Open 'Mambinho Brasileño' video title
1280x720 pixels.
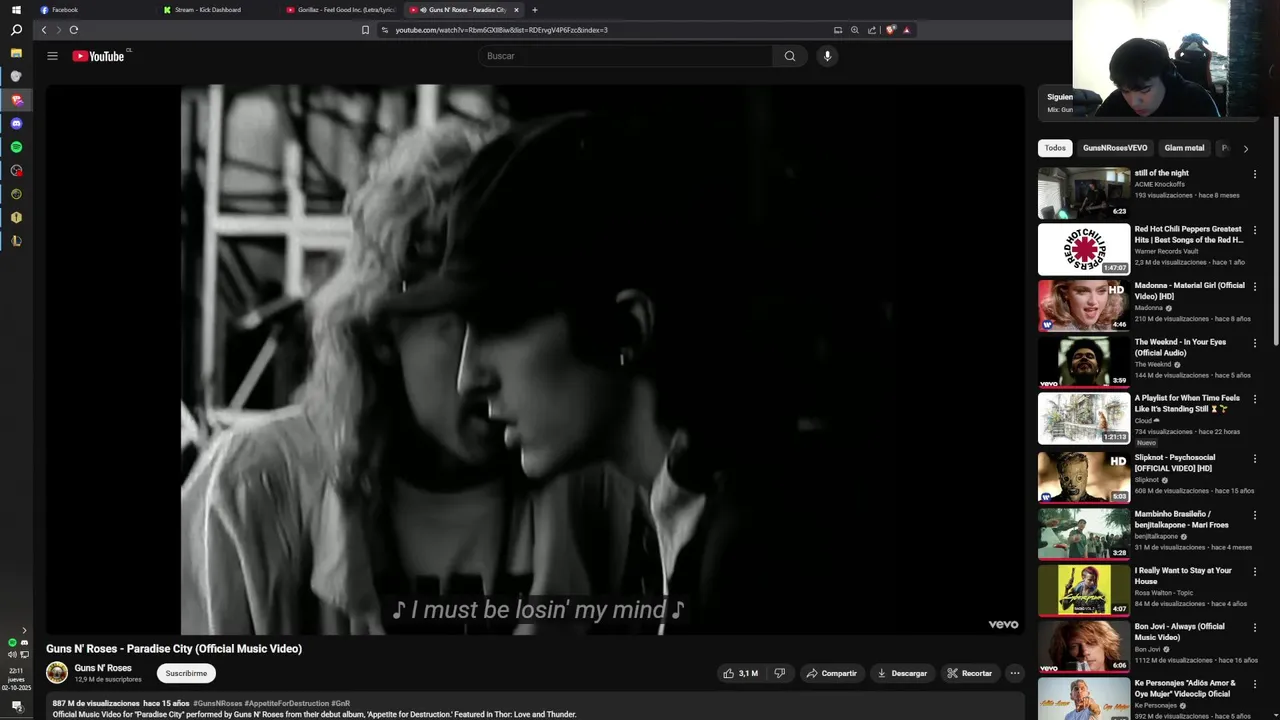(x=1181, y=519)
